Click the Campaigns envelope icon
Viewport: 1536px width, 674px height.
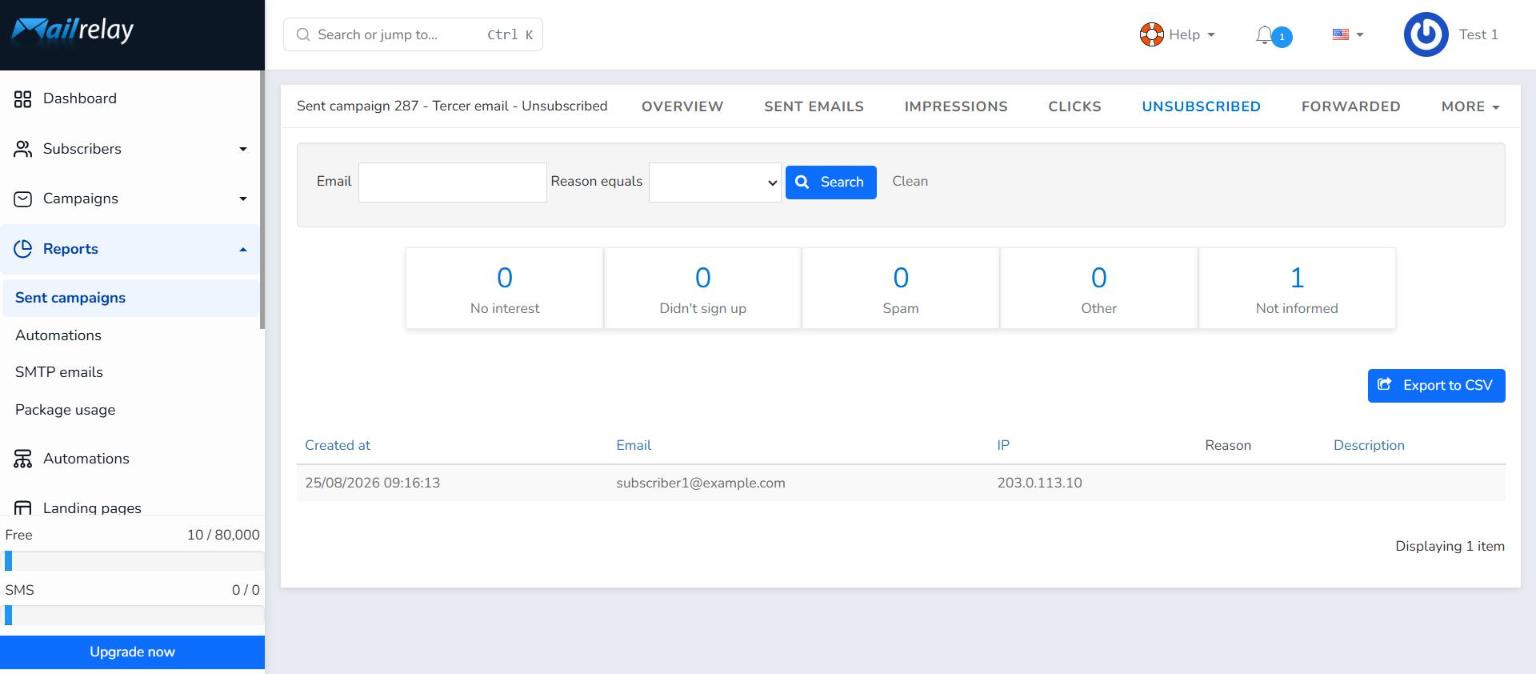coord(22,199)
